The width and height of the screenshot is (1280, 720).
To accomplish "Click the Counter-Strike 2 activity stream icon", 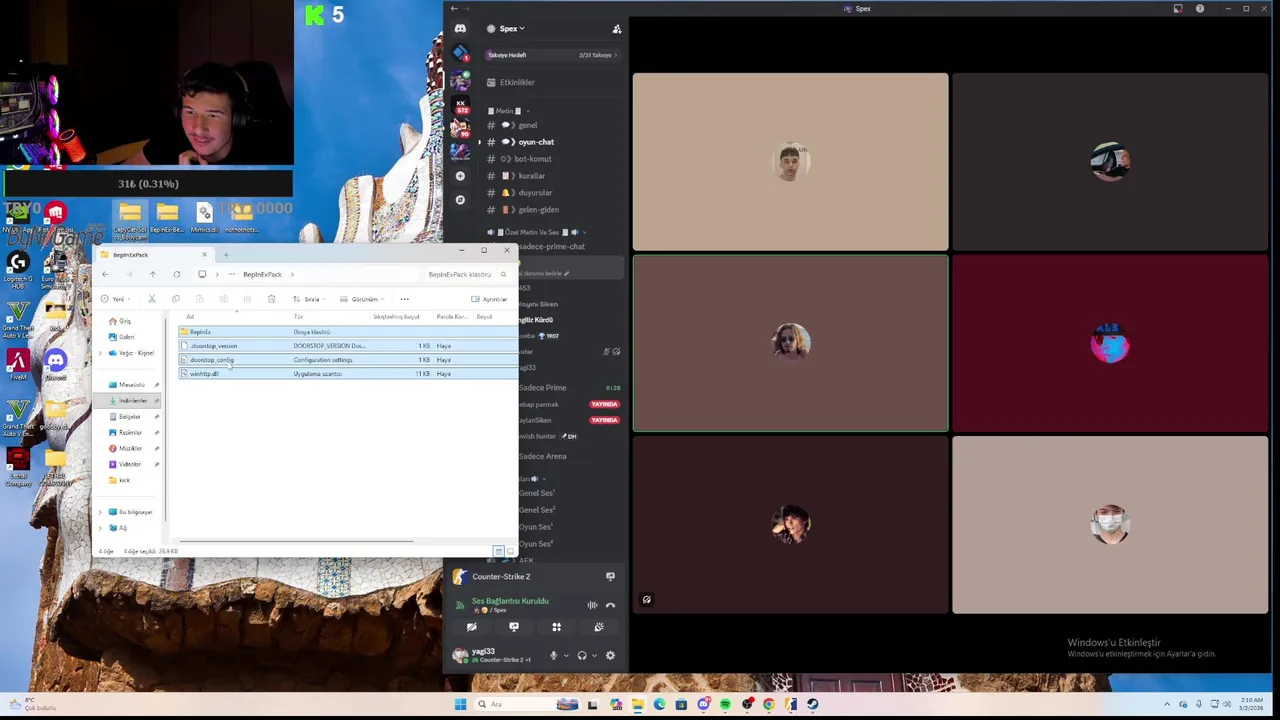I will coord(610,577).
